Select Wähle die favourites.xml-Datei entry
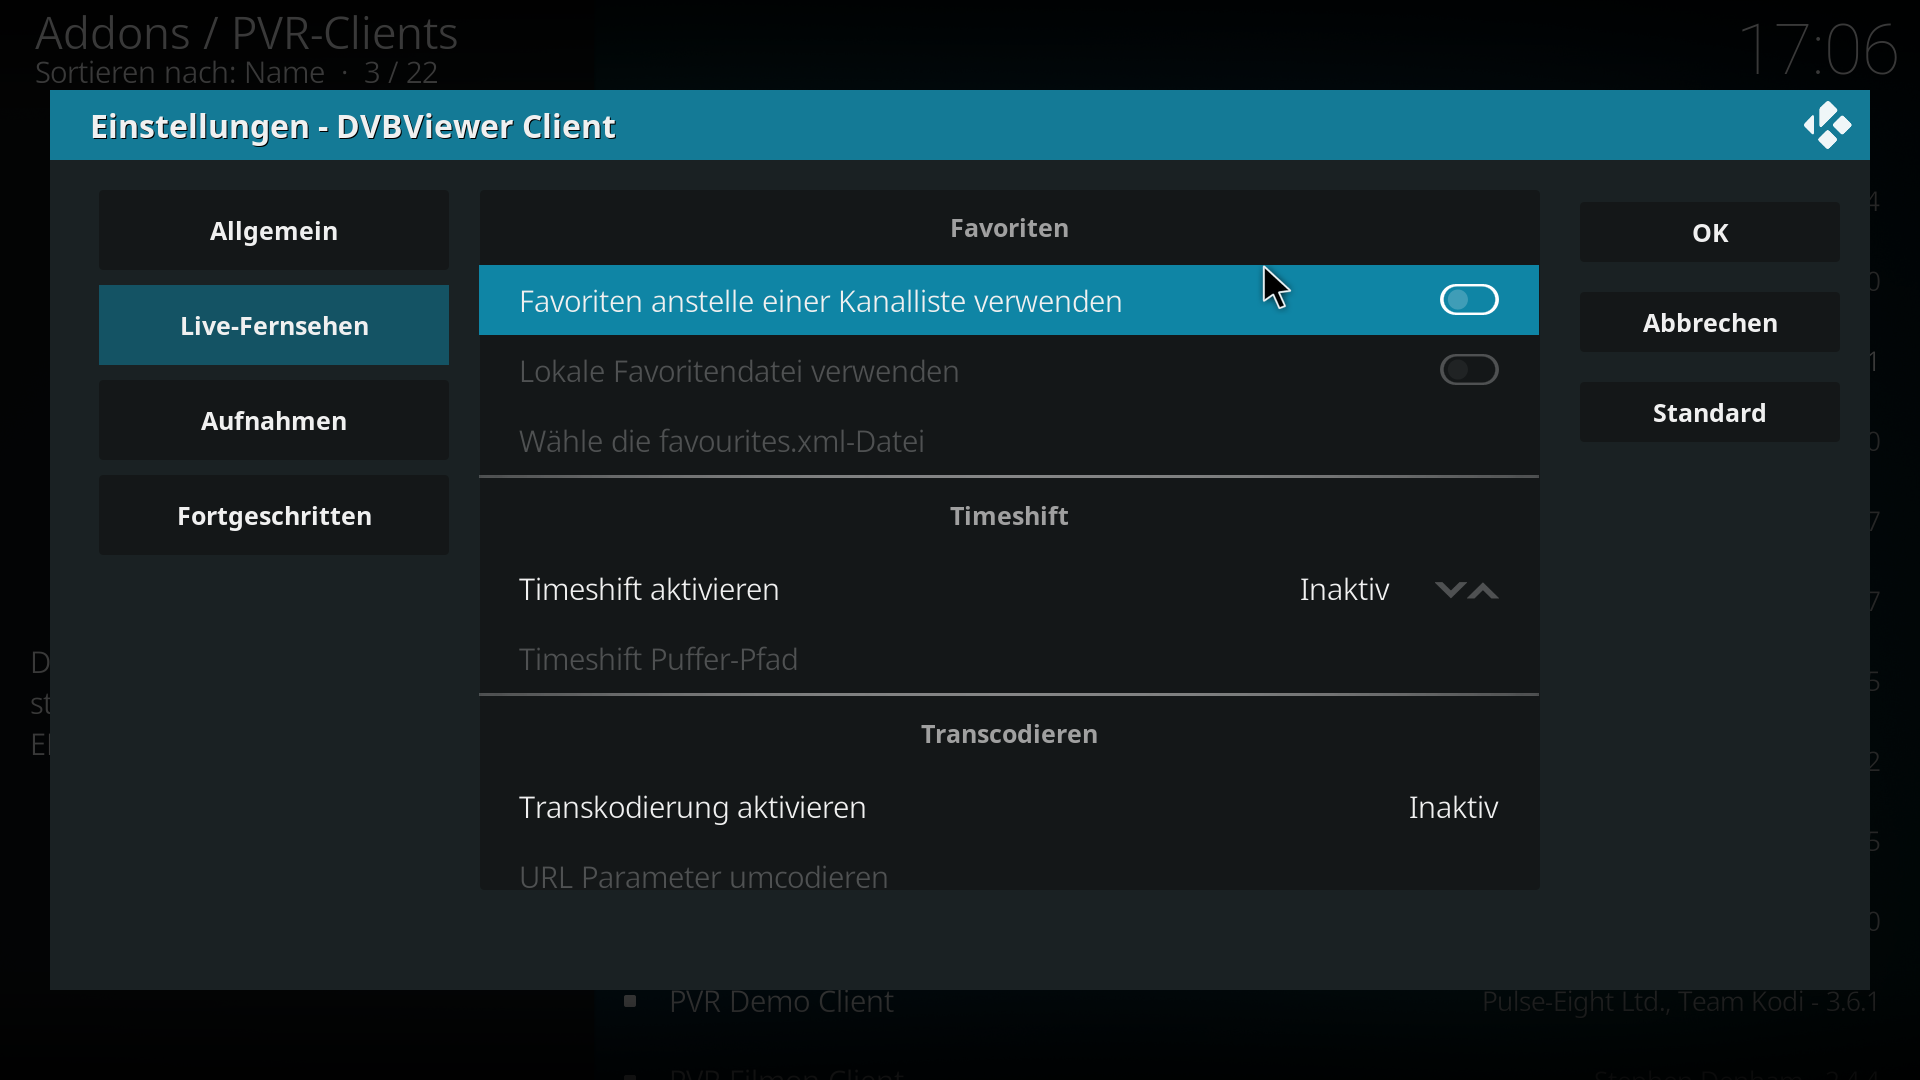The image size is (1920, 1080). click(1009, 441)
